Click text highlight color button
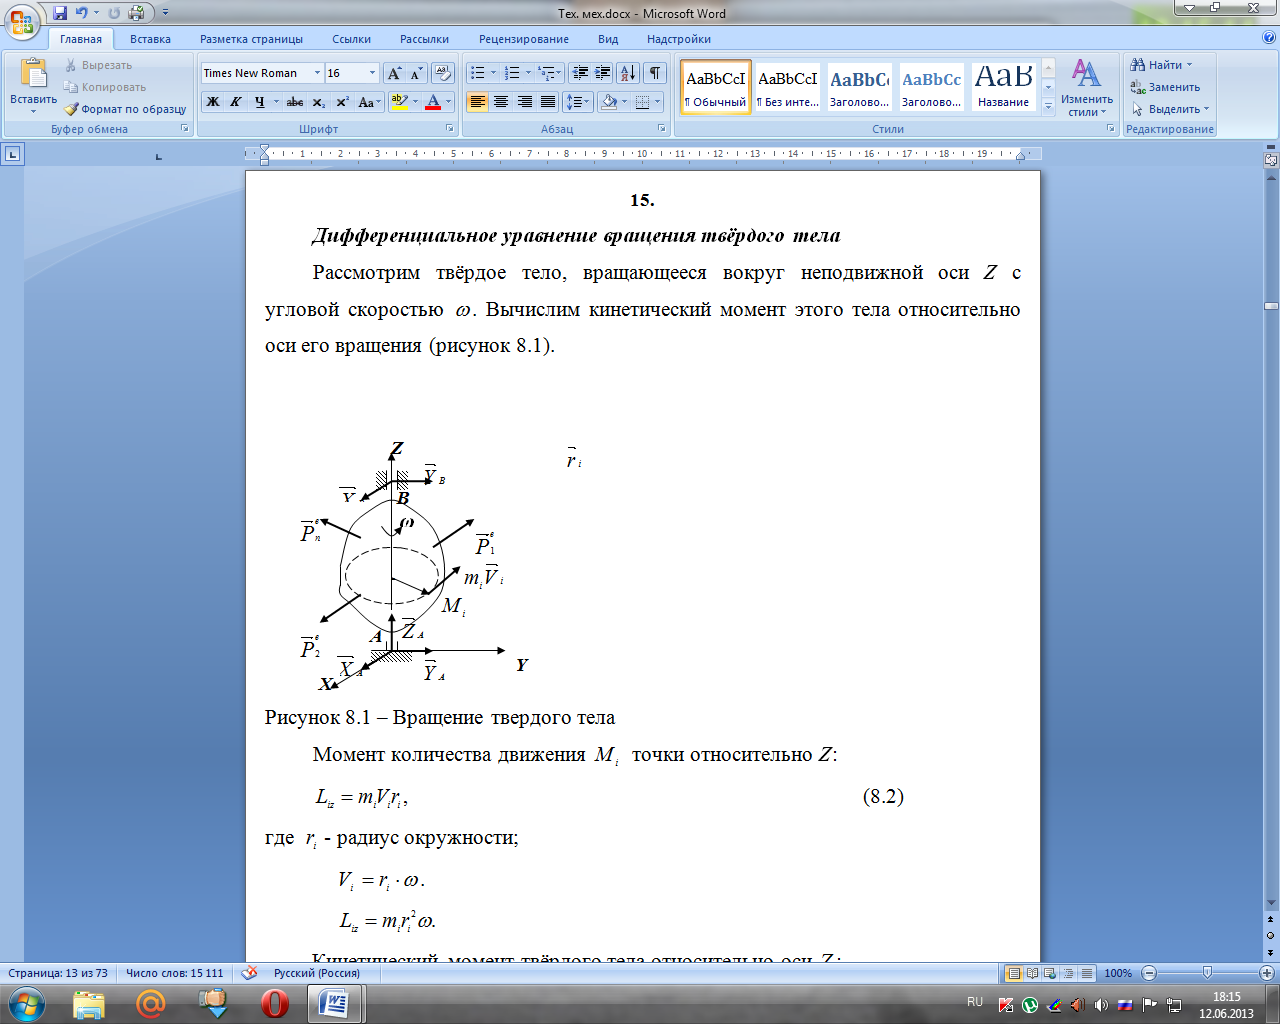The width and height of the screenshot is (1280, 1024). click(400, 102)
